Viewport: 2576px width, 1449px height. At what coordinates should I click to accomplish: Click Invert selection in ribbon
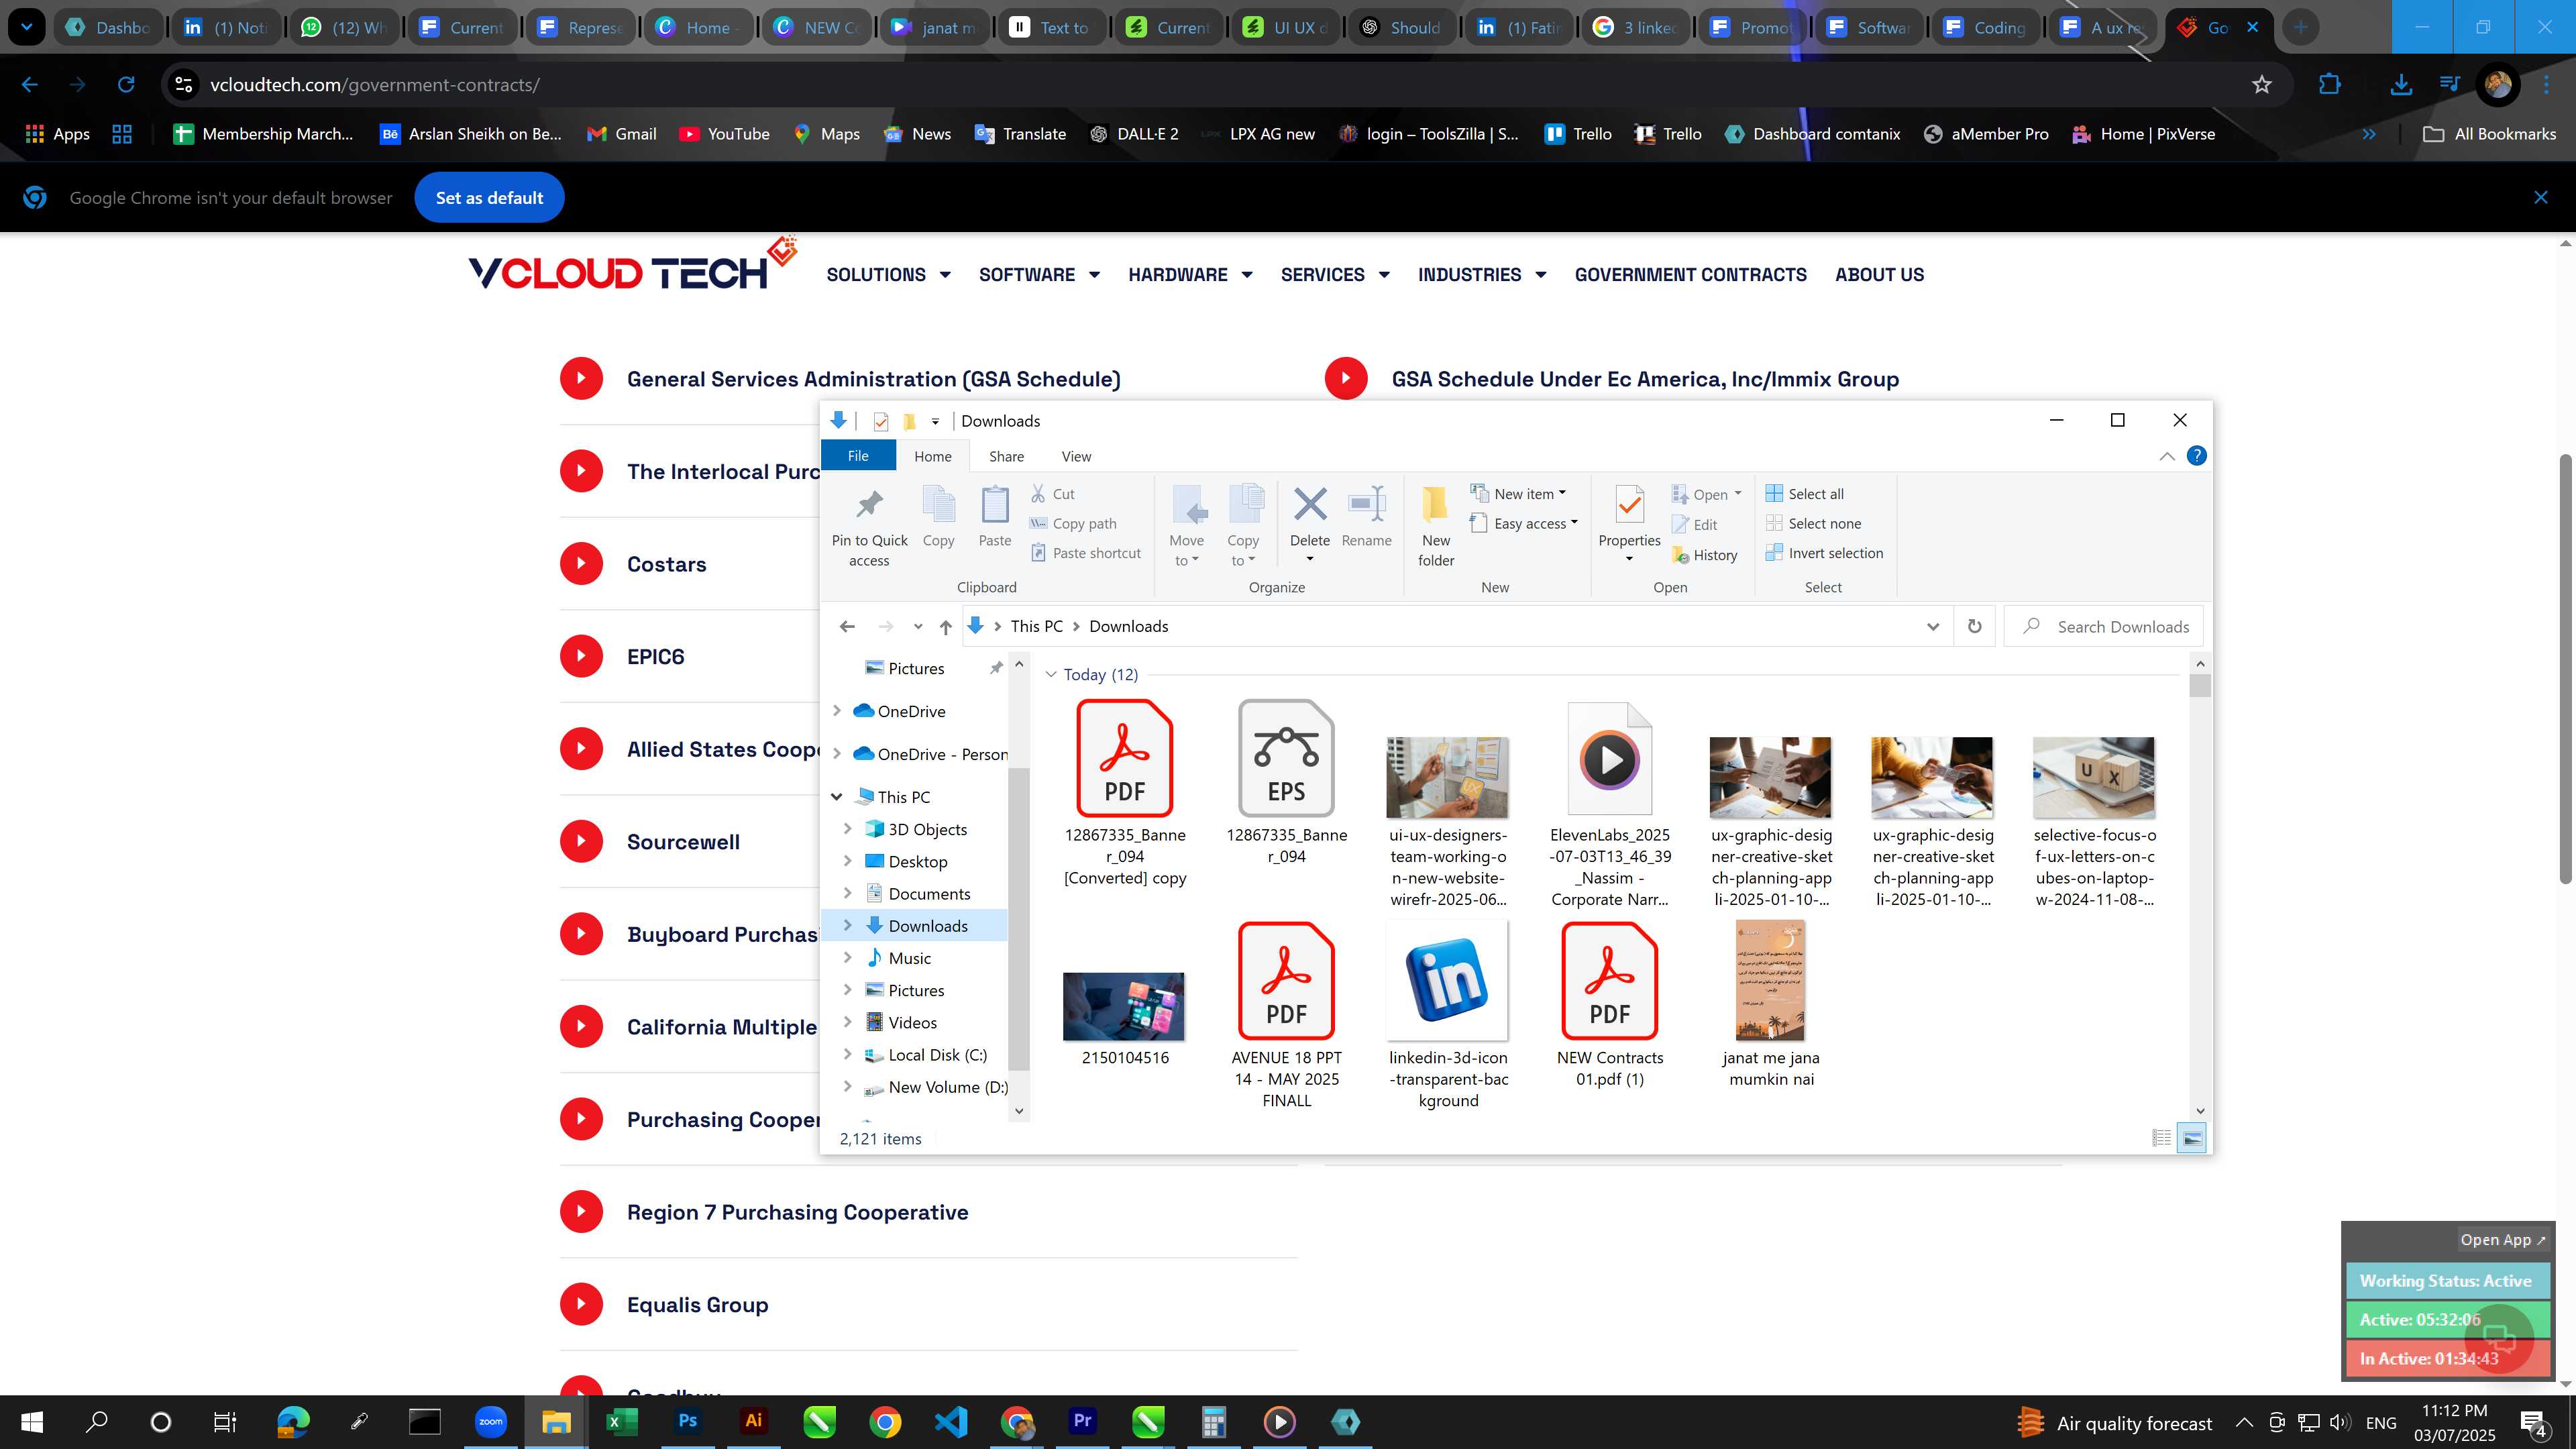tap(1824, 553)
